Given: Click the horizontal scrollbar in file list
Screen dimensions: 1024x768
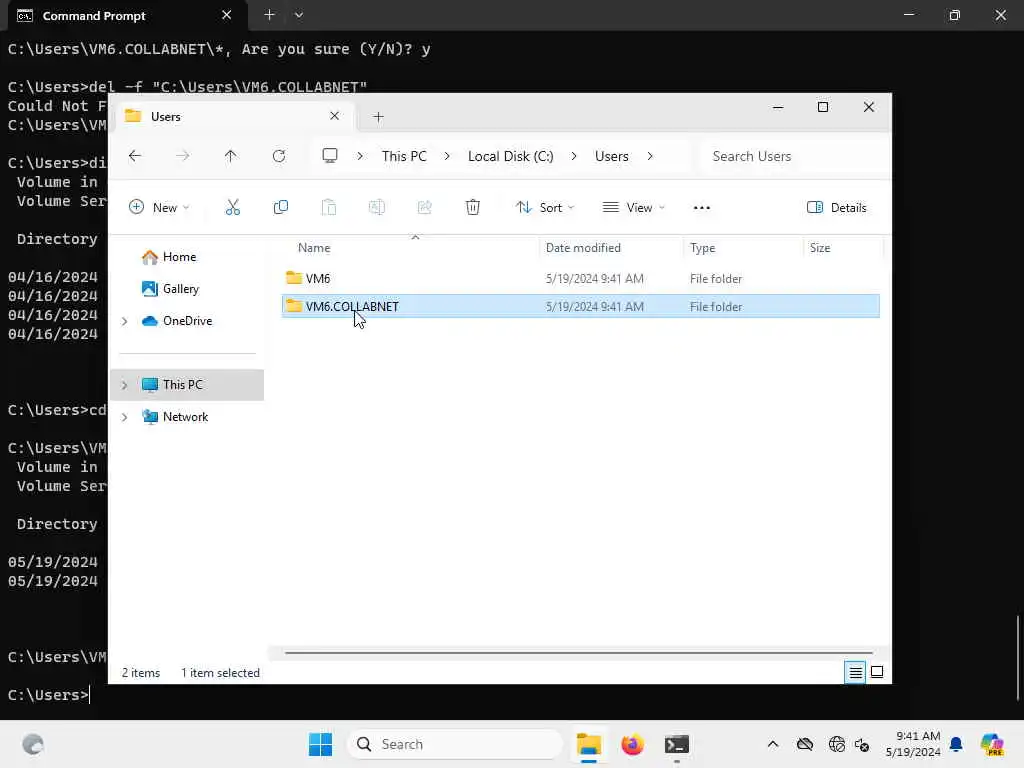Looking at the screenshot, I should (579, 652).
